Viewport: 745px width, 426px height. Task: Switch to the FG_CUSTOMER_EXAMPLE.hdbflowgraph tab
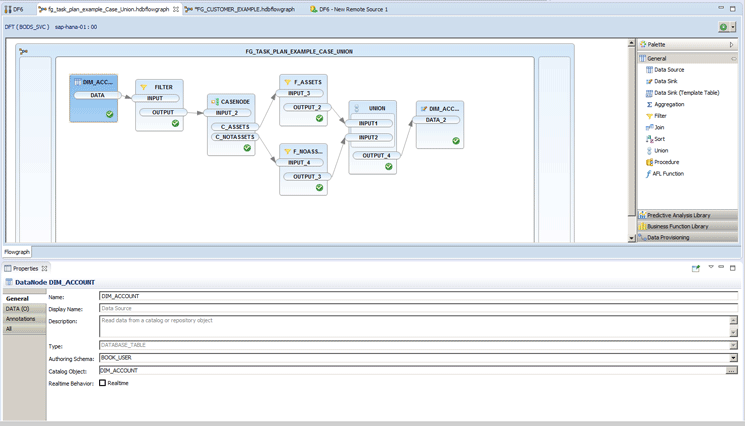[243, 9]
